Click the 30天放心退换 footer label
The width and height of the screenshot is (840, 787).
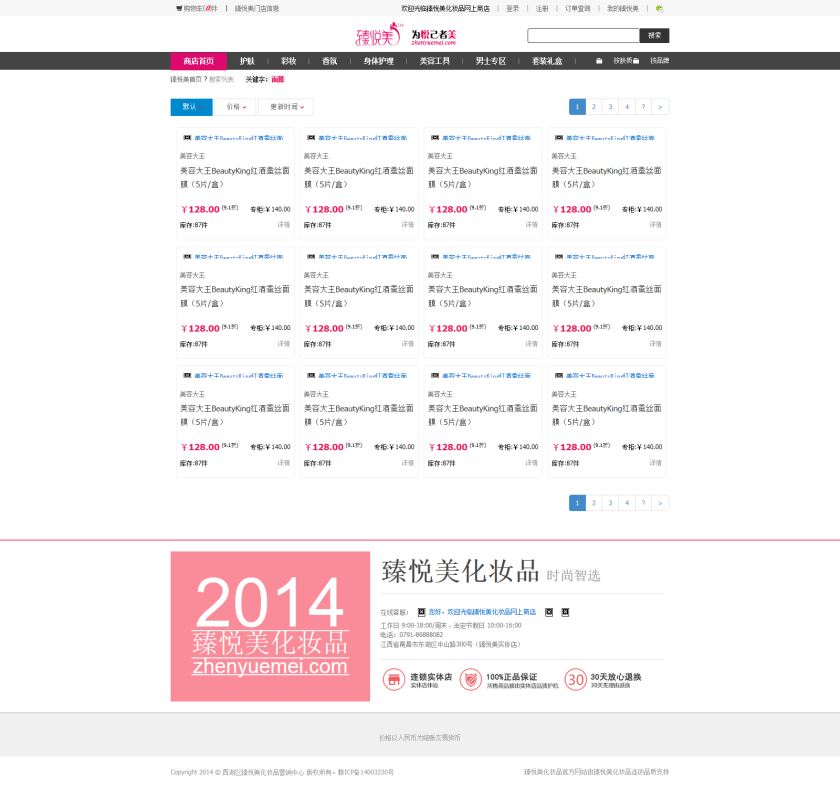point(616,677)
